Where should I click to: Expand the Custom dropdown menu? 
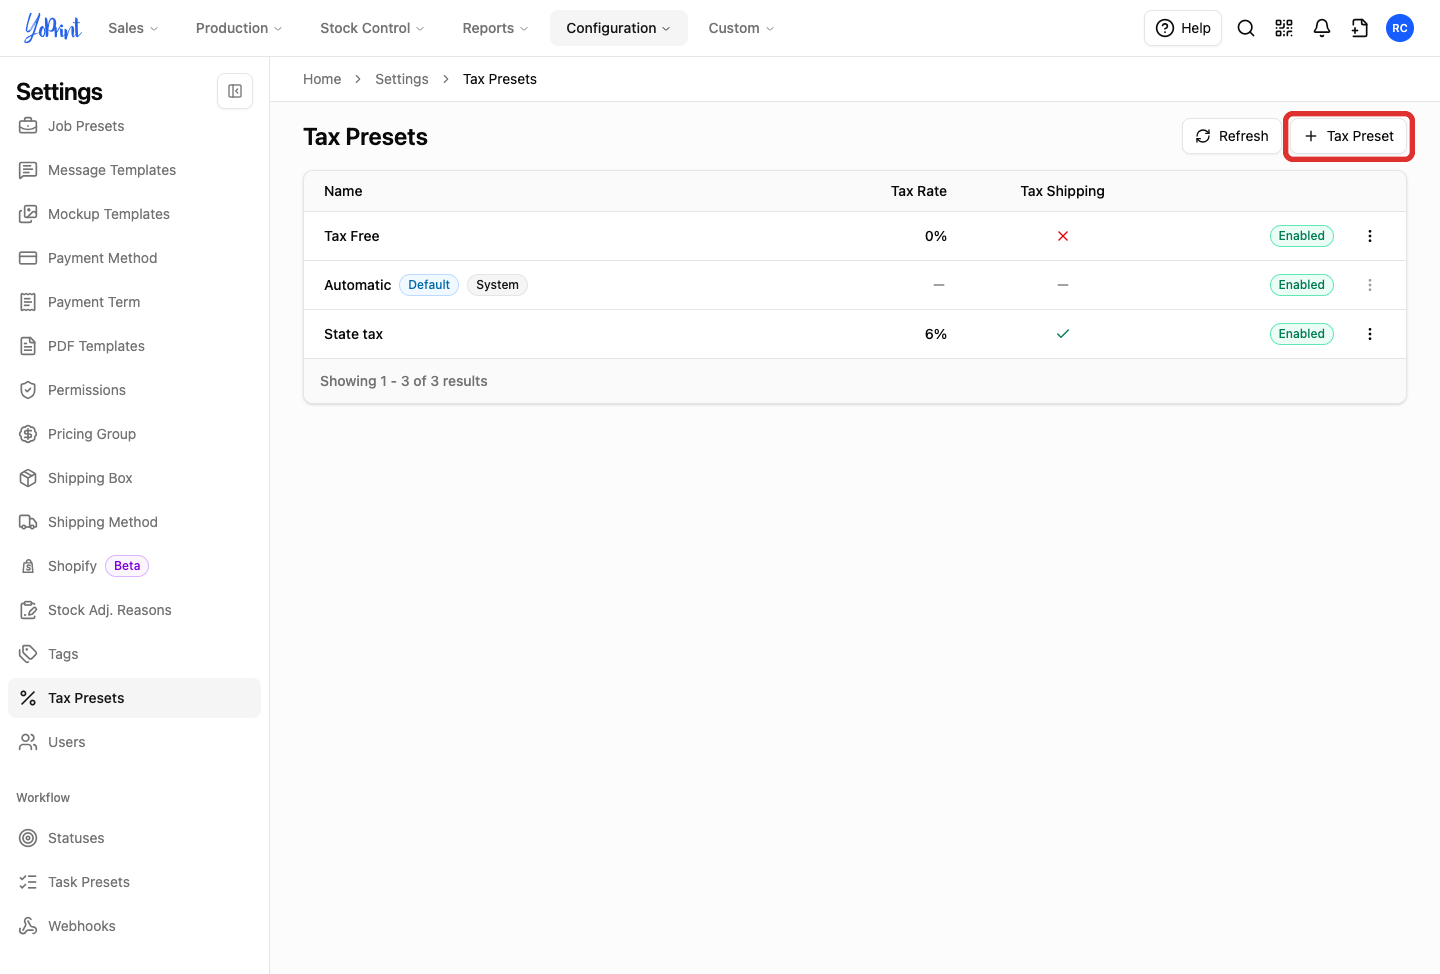coord(741,28)
